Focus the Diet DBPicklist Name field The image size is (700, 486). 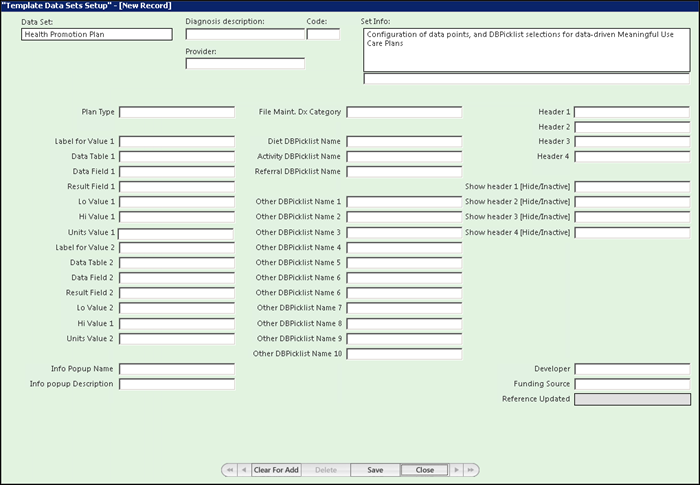[404, 141]
